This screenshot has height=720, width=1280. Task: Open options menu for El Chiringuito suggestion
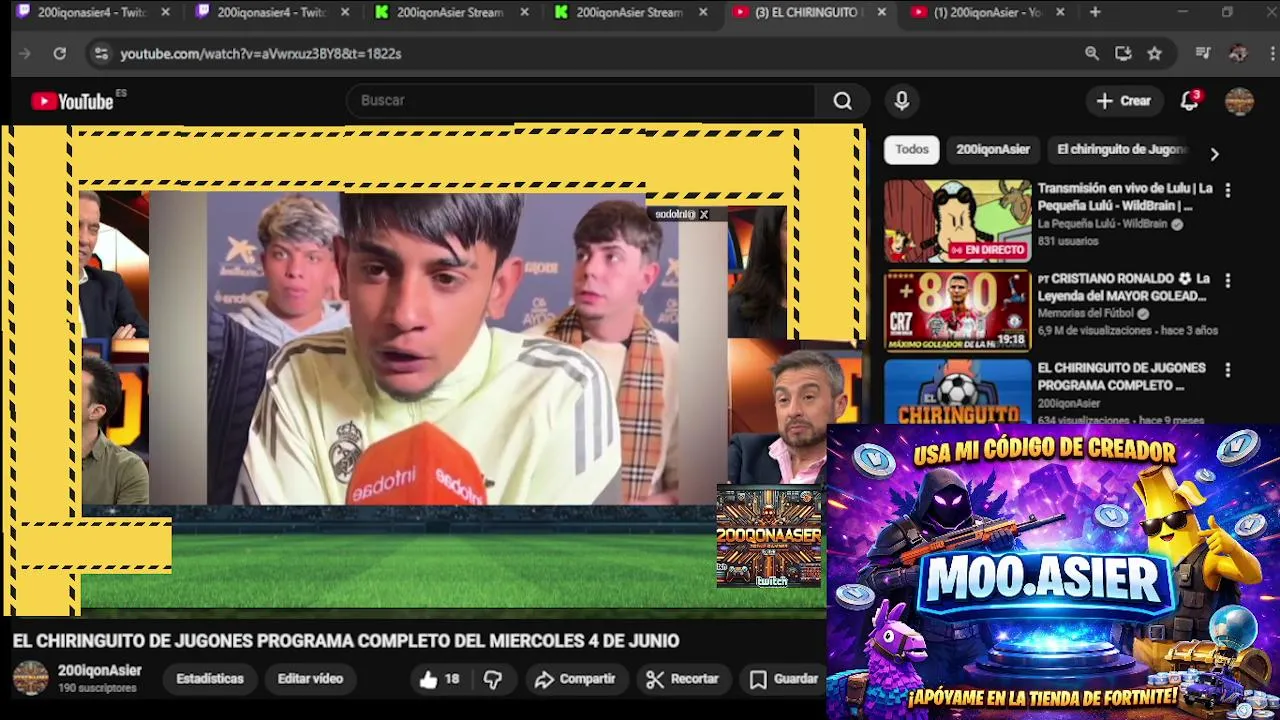pyautogui.click(x=1228, y=370)
